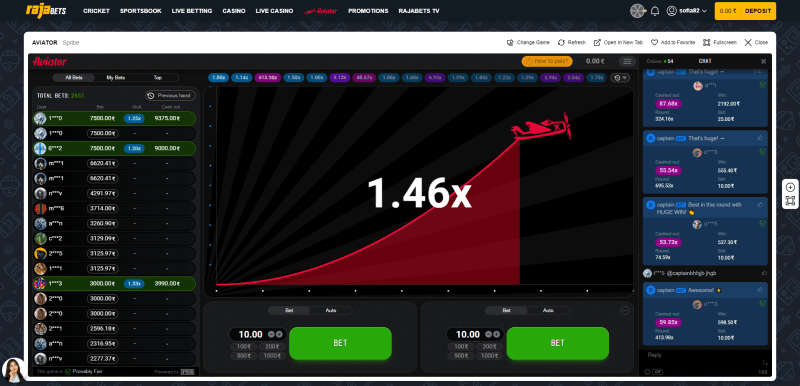The image size is (800, 386).
Task: Like the captain message about 87.68x cashout
Action: pyautogui.click(x=761, y=72)
